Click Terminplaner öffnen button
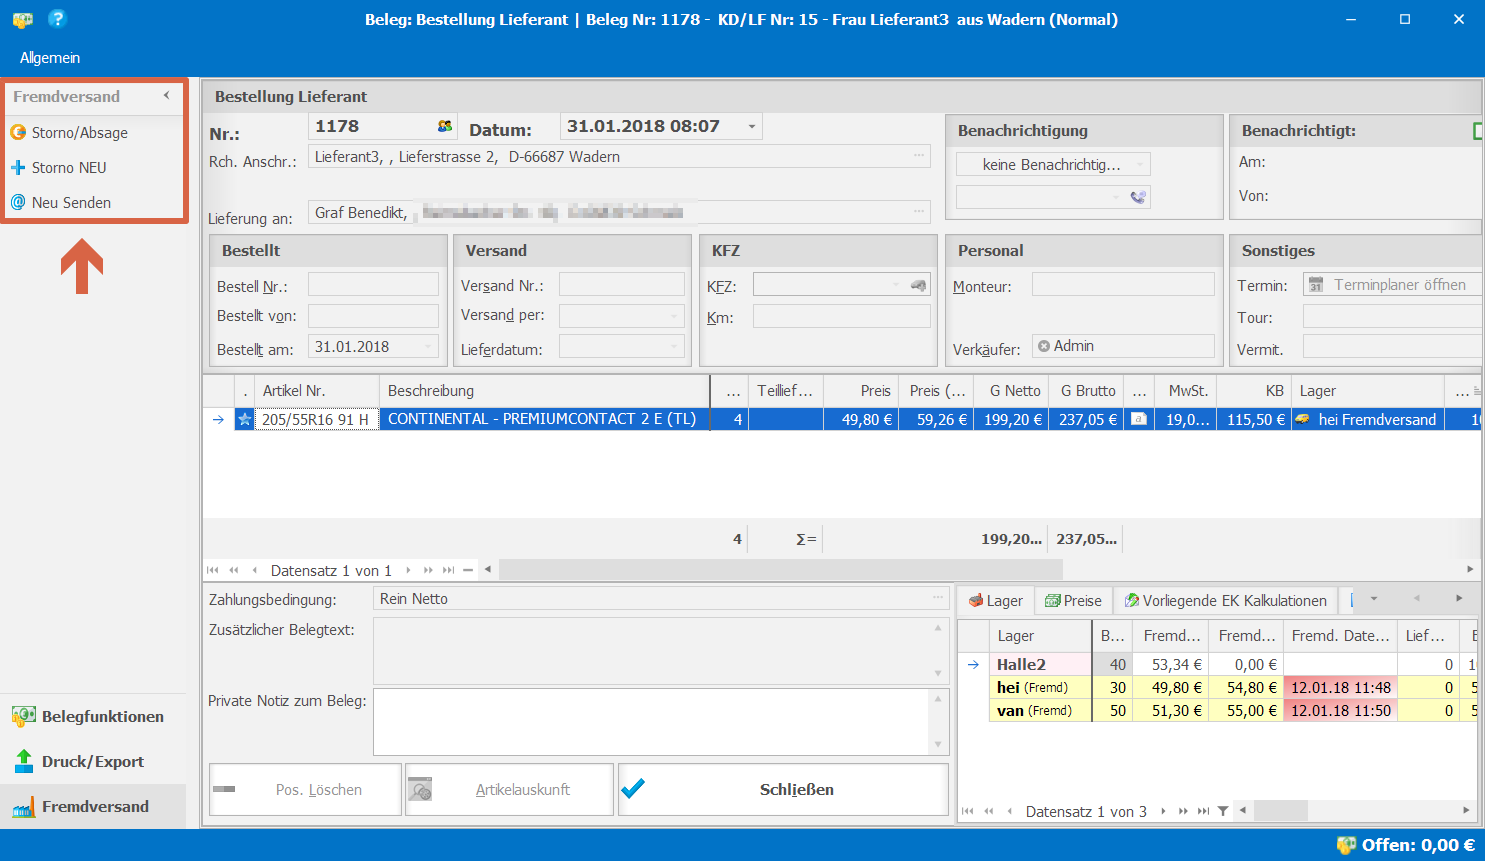Image resolution: width=1485 pixels, height=861 pixels. (1392, 285)
